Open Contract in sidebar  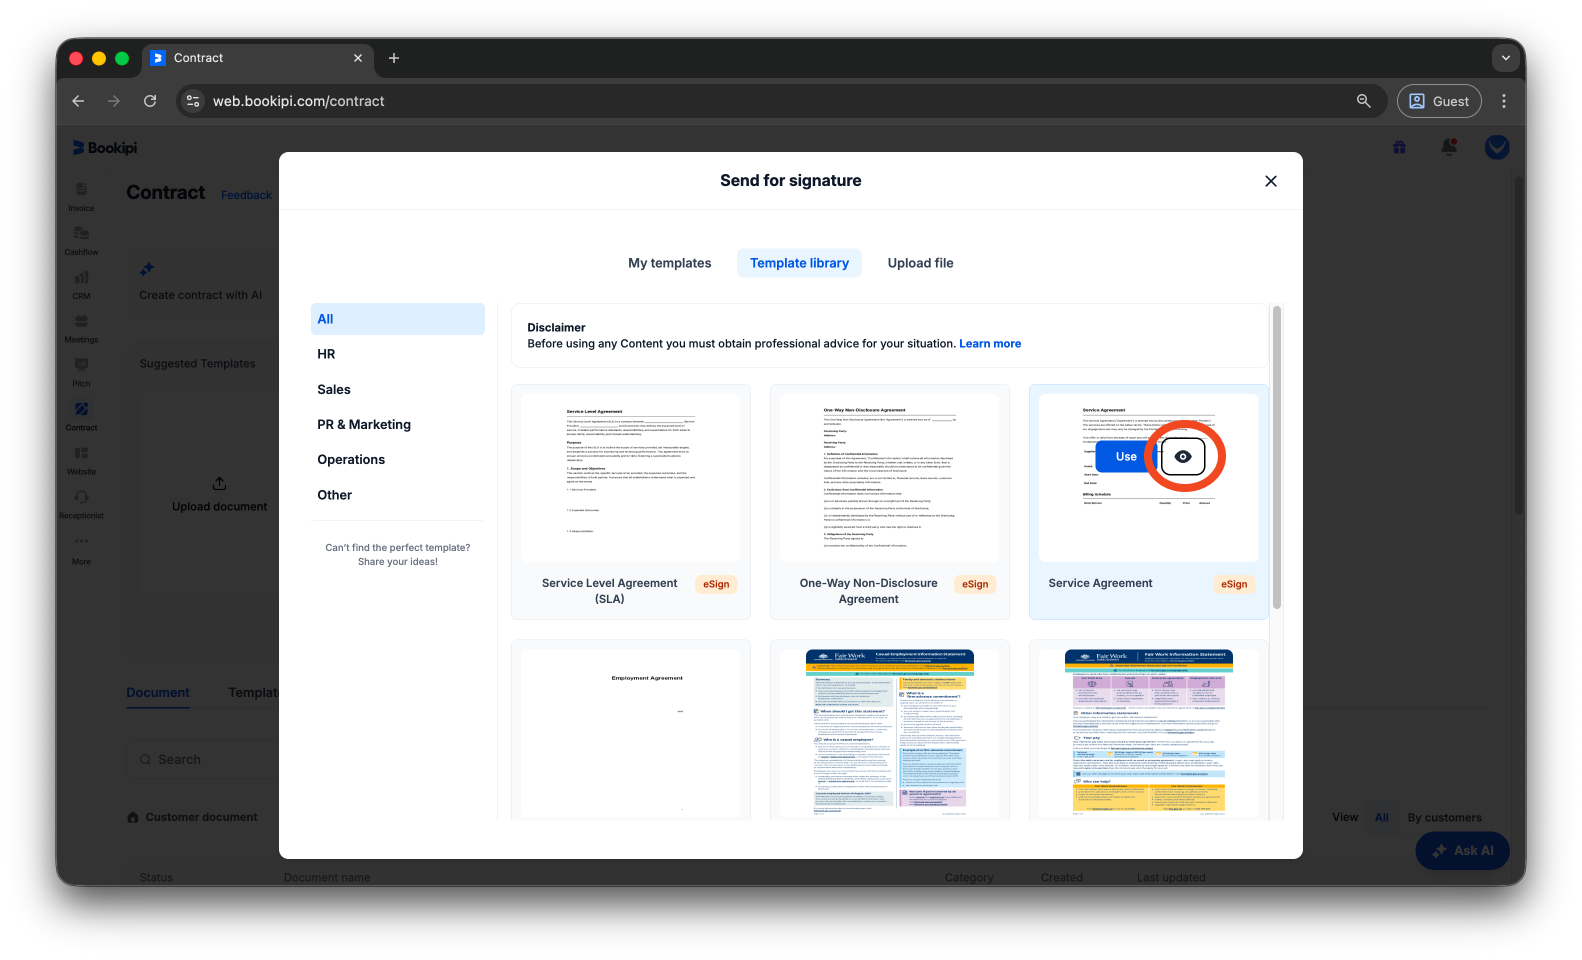[81, 417]
